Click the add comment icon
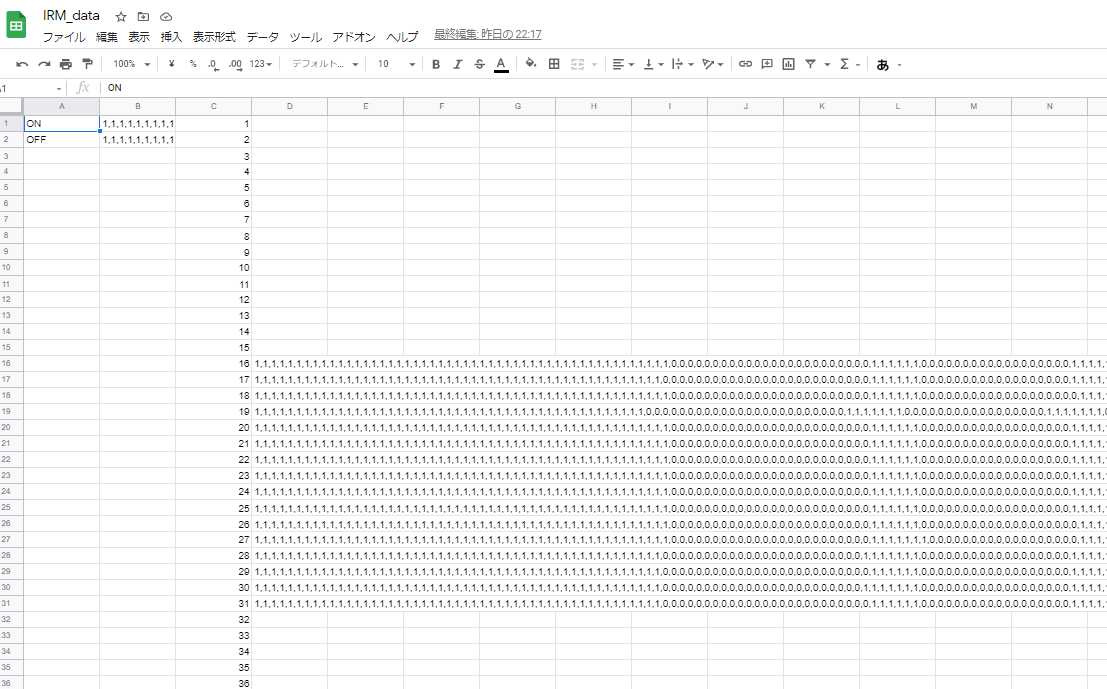Image resolution: width=1107 pixels, height=689 pixels. point(767,64)
